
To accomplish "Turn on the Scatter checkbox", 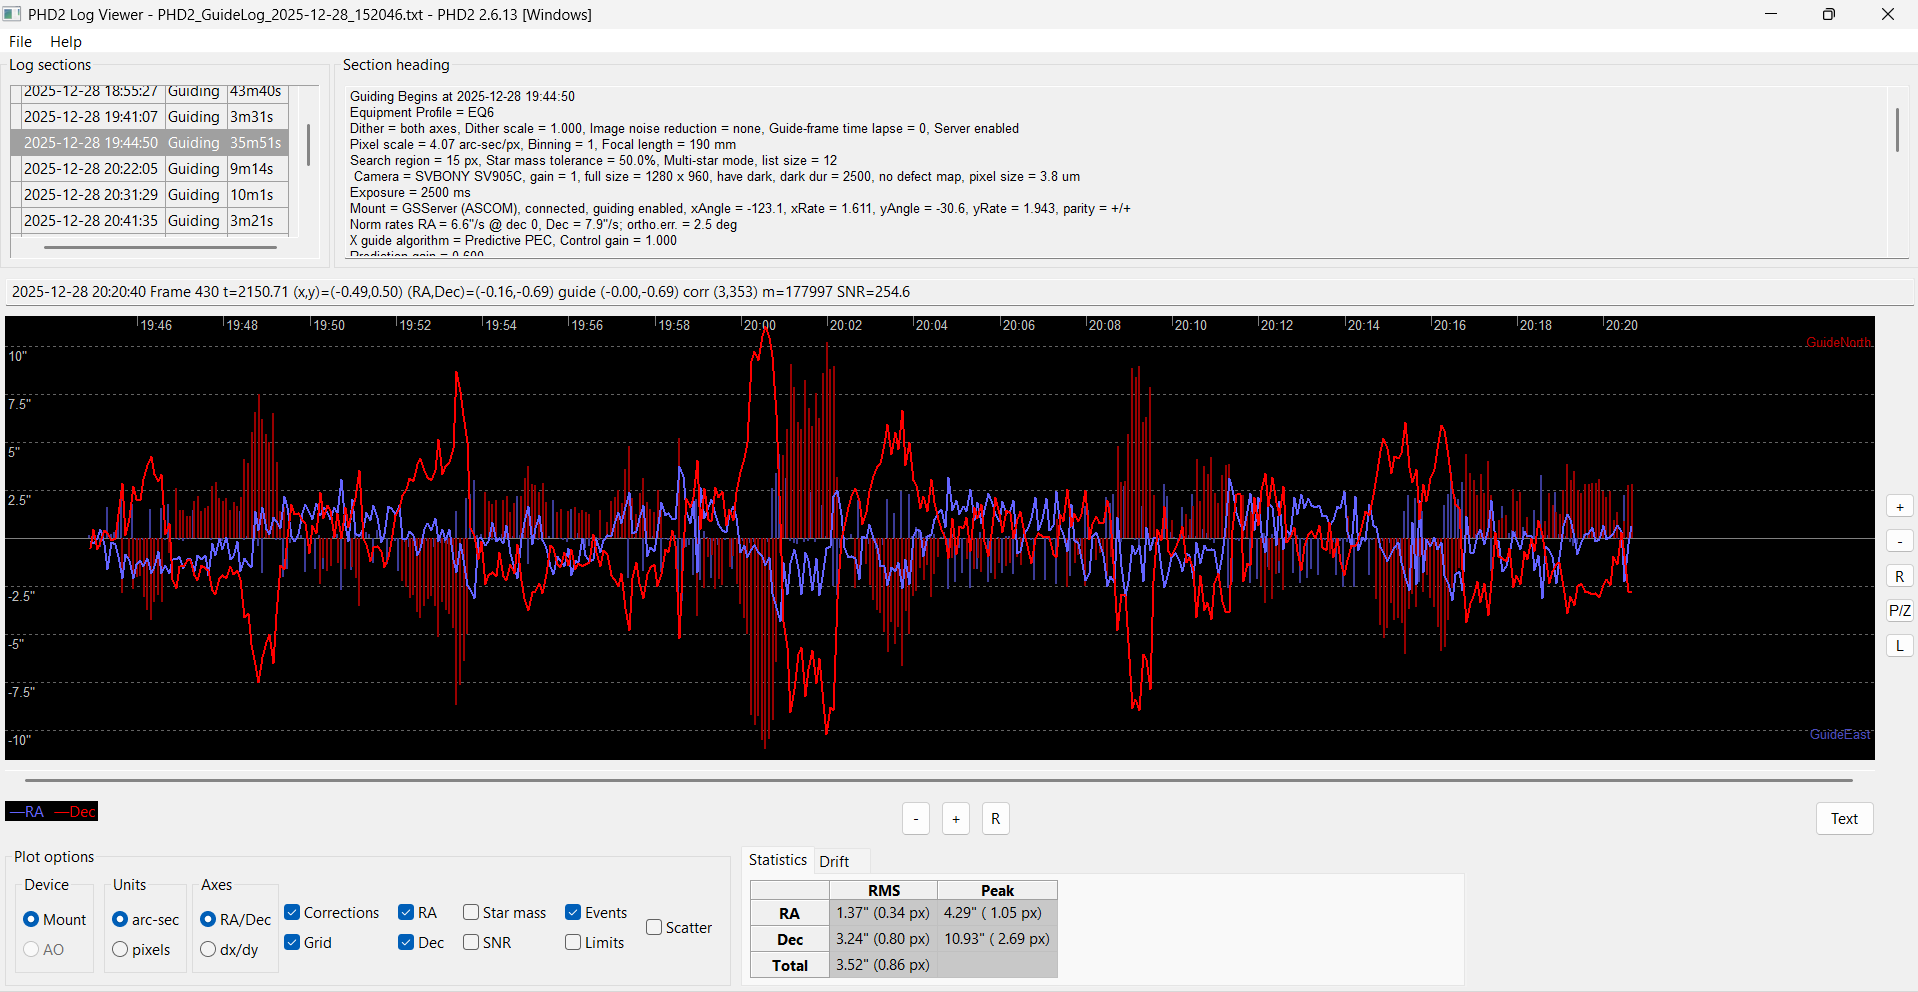I will (654, 927).
